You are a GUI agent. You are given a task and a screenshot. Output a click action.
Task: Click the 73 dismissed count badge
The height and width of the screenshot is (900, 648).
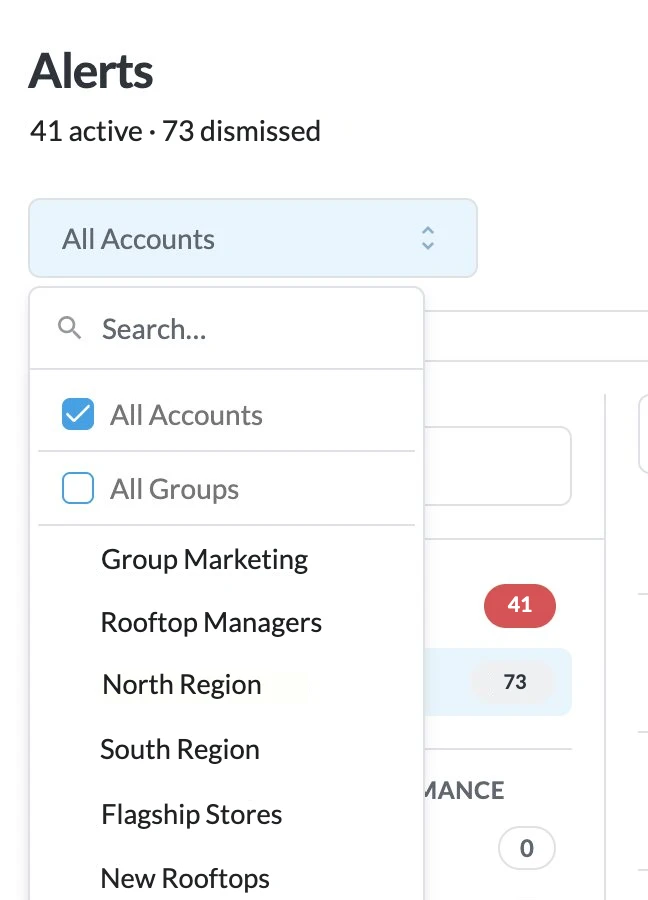coord(514,682)
